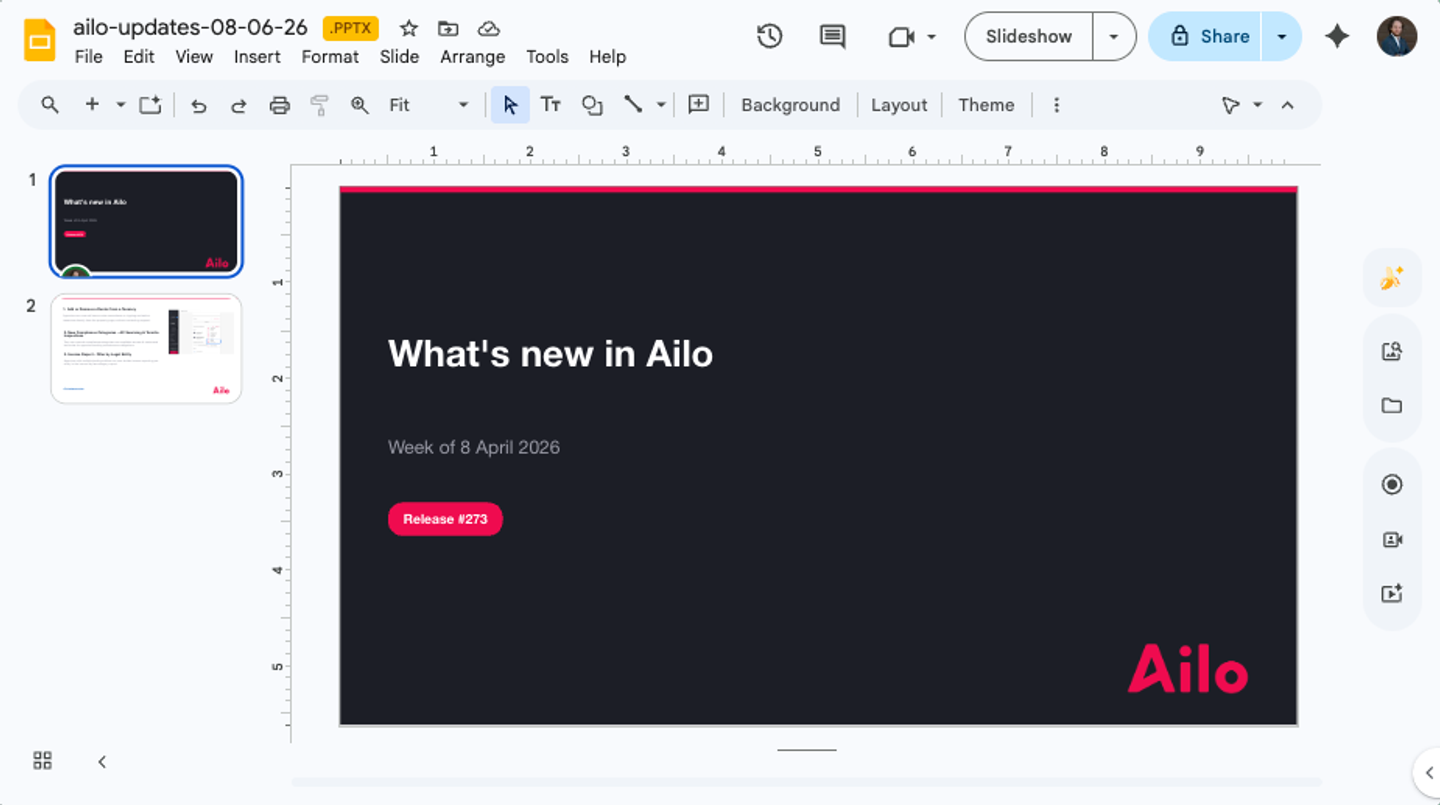Open Gemini sparkle assistant
Screen dimensions: 1440x805
(1337, 36)
